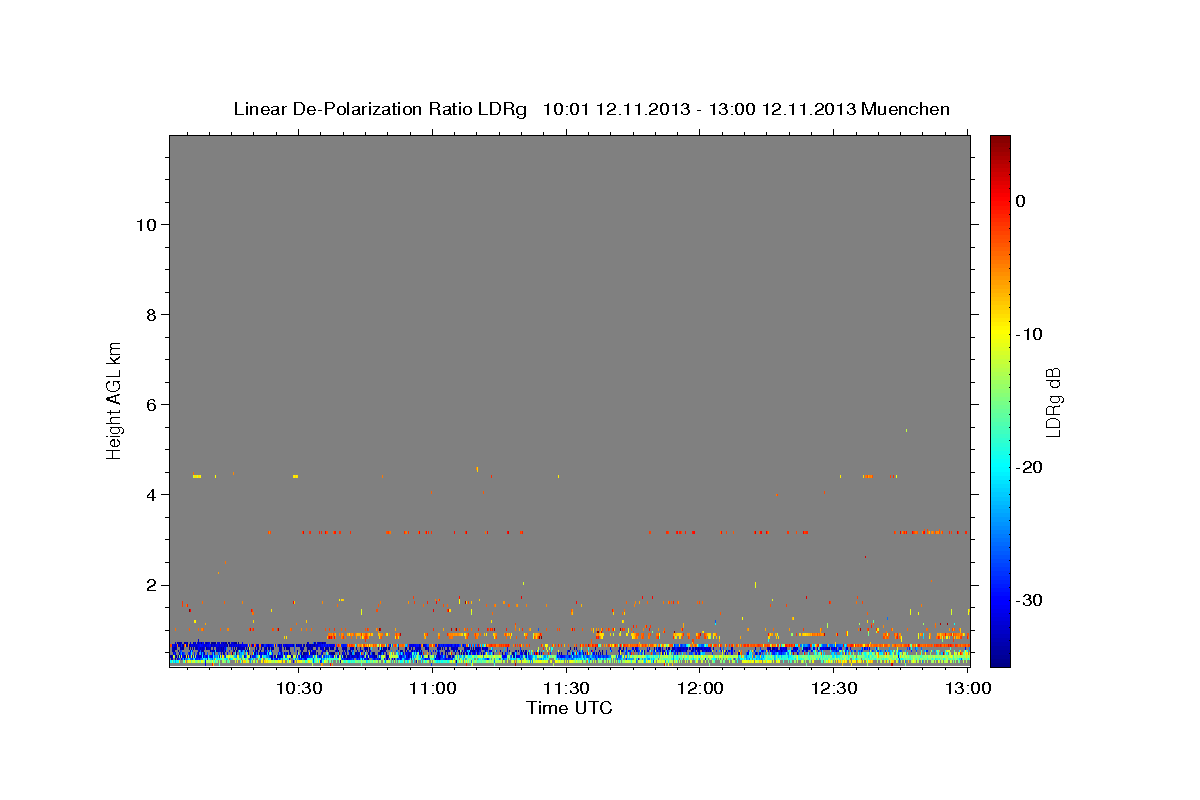Click the height tick label 8

154,315
